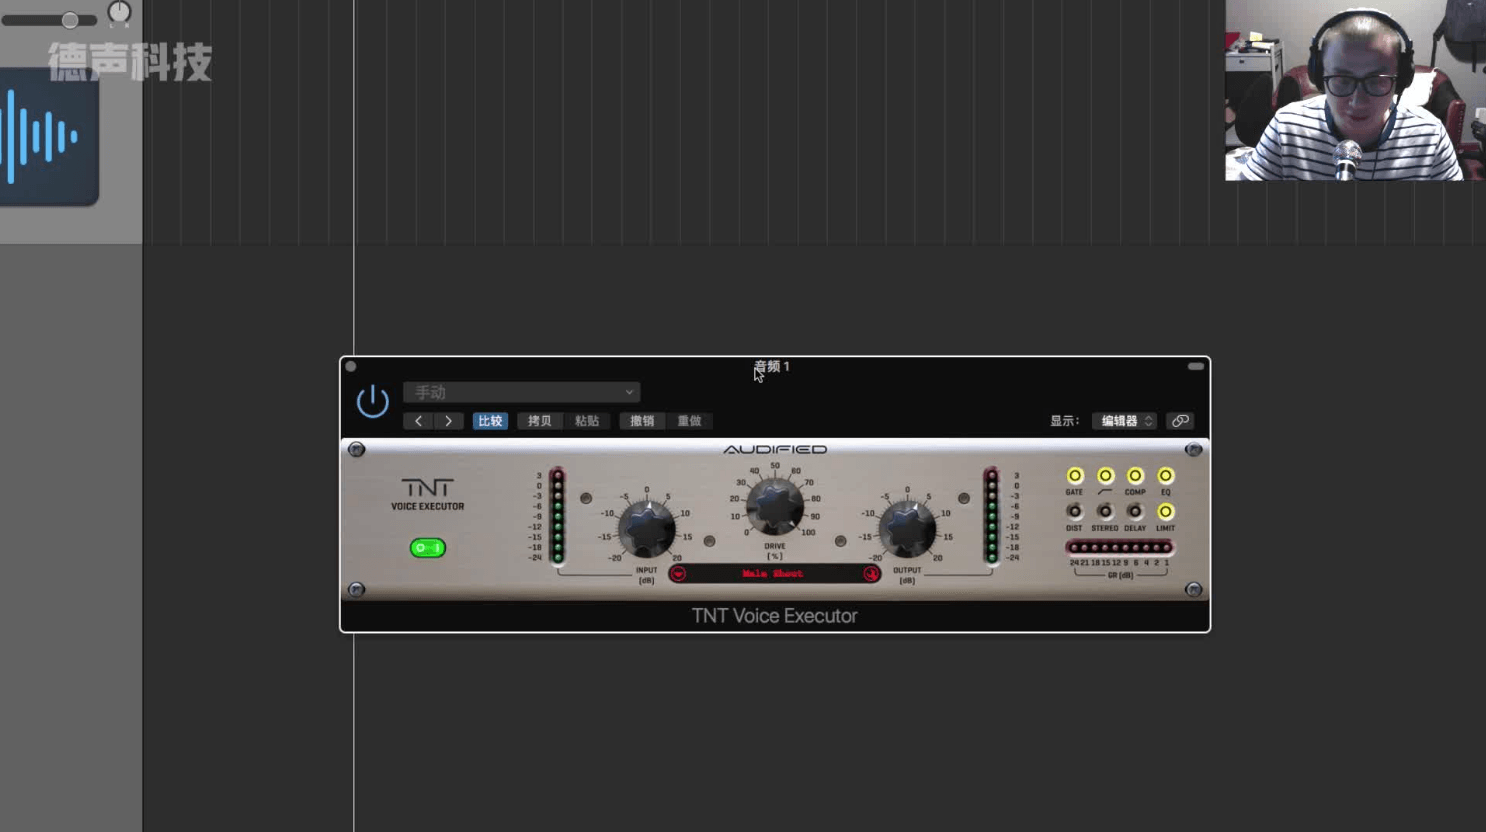Open the 编辑器 view dropdown
1486x832 pixels.
(1124, 421)
